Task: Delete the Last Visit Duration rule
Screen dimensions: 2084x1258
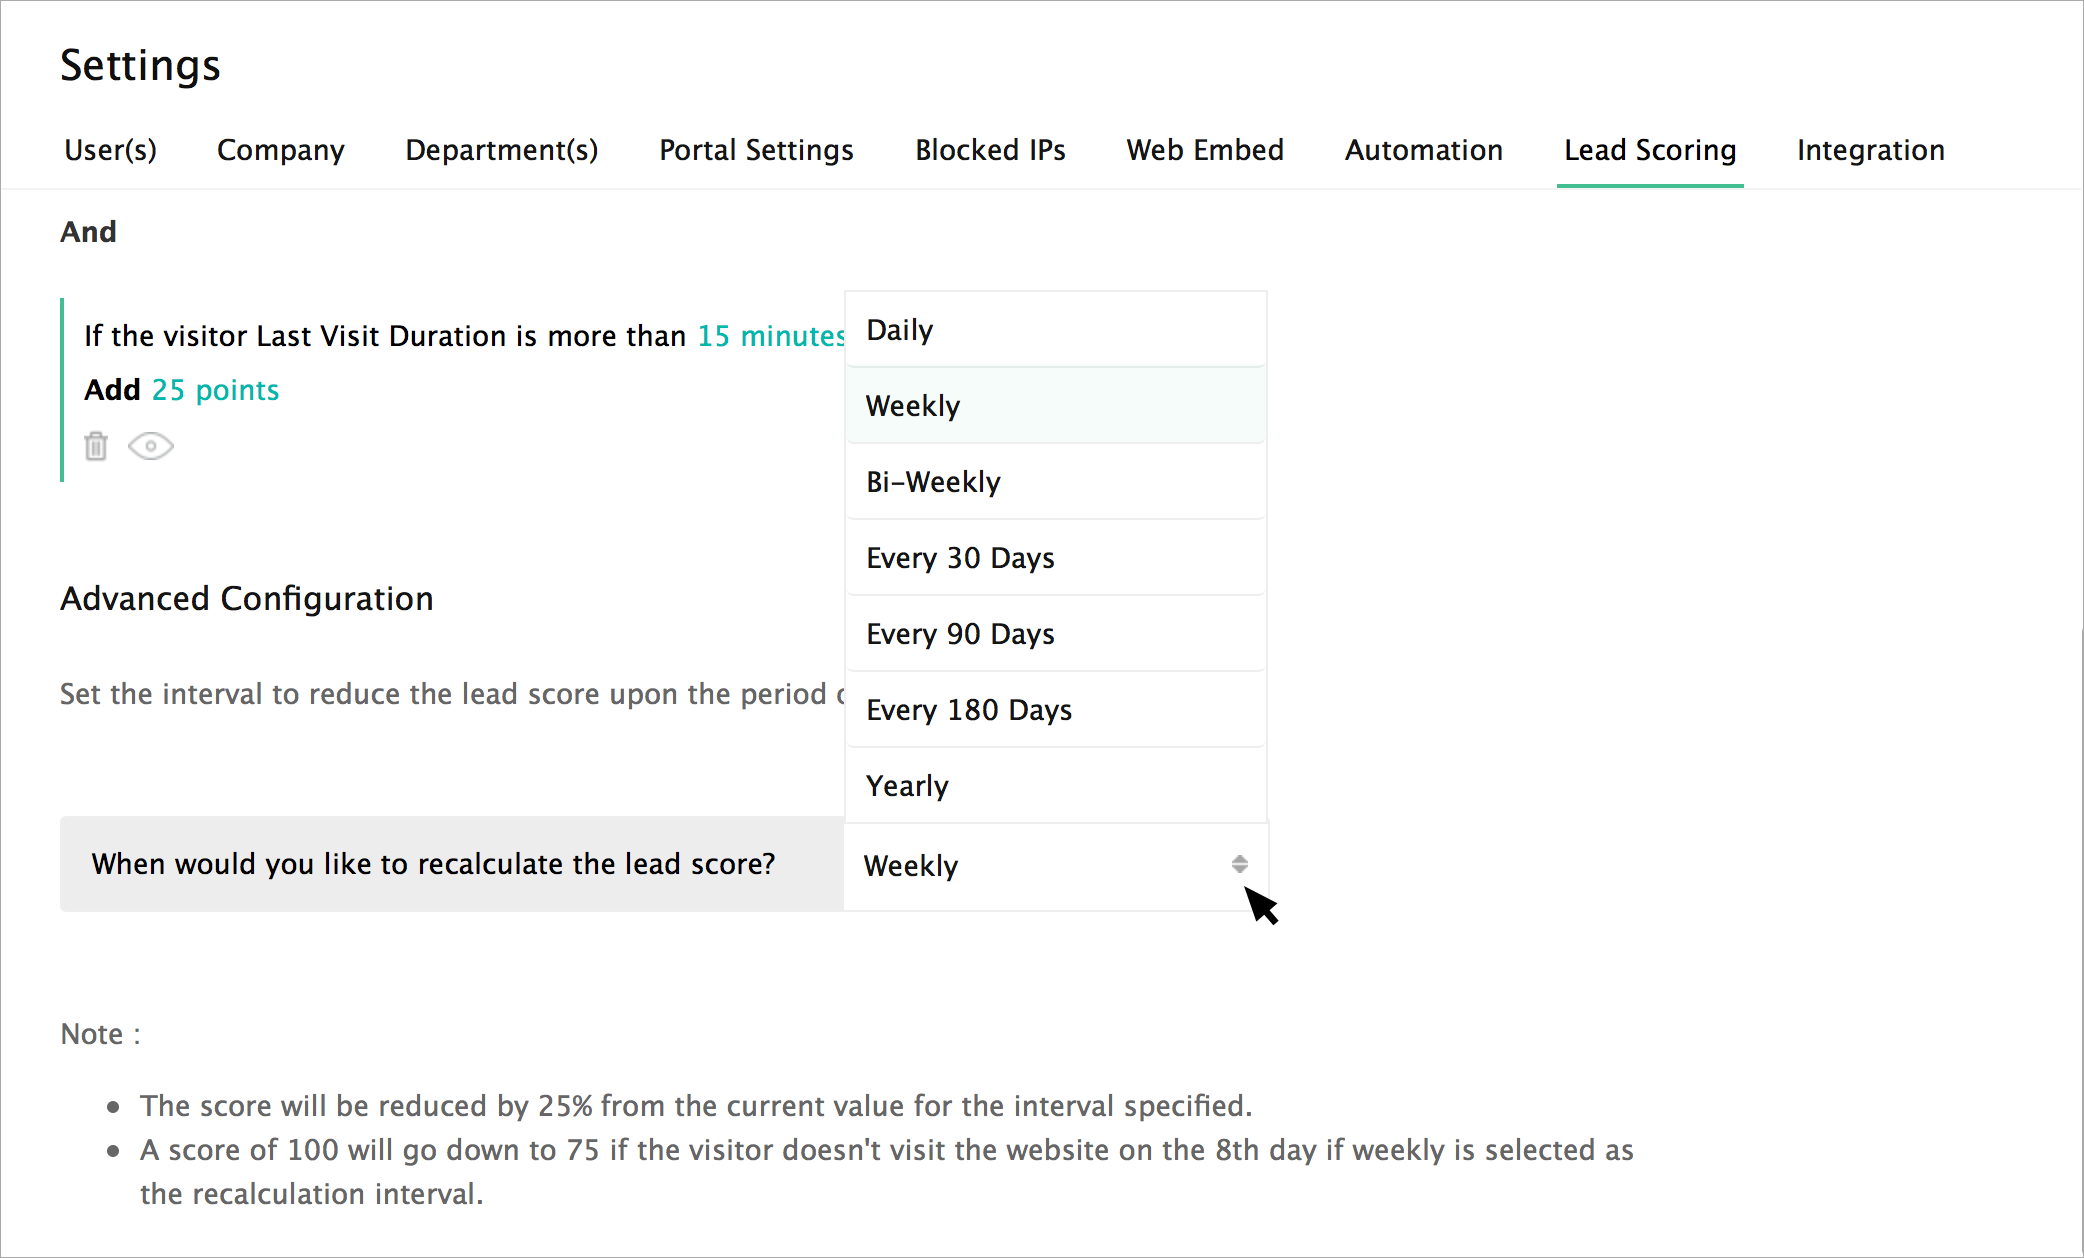Action: (x=96, y=446)
